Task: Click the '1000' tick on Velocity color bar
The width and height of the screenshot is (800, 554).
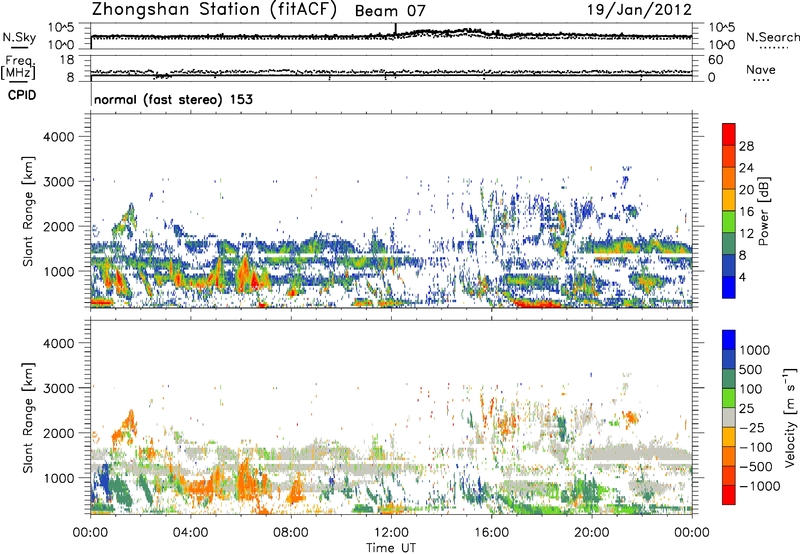Action: [755, 350]
